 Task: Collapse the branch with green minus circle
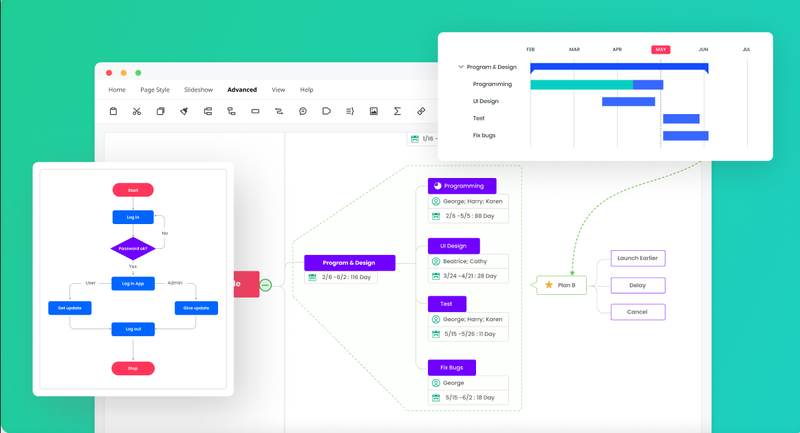[x=265, y=285]
